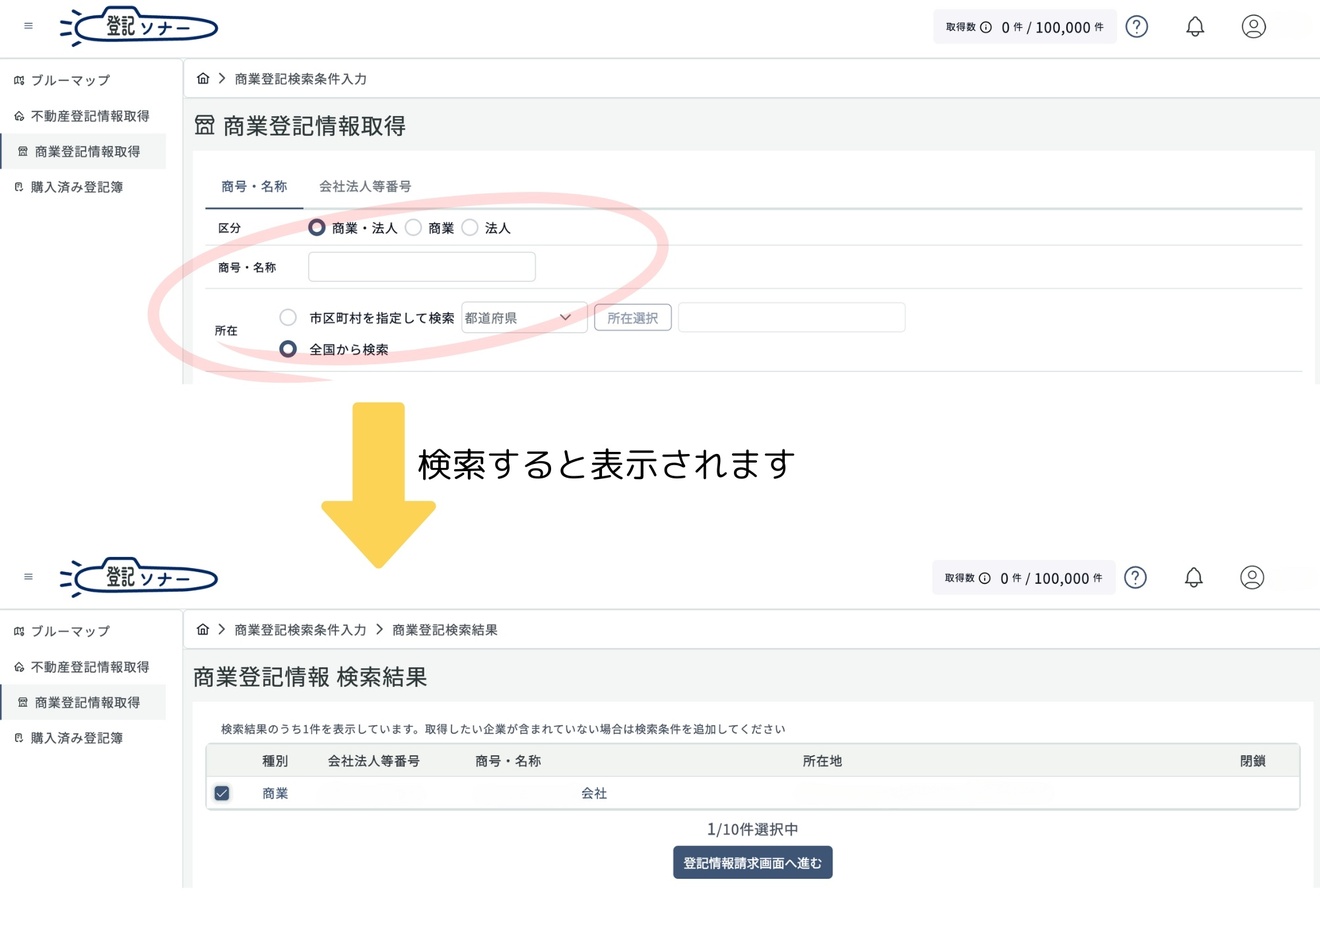Click 1/10件選択中 status text
1320x933 pixels.
[x=753, y=829]
